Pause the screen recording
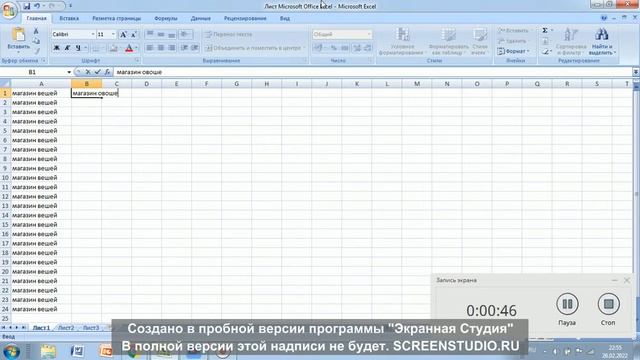Viewport: 640px width, 360px height. [x=567, y=304]
